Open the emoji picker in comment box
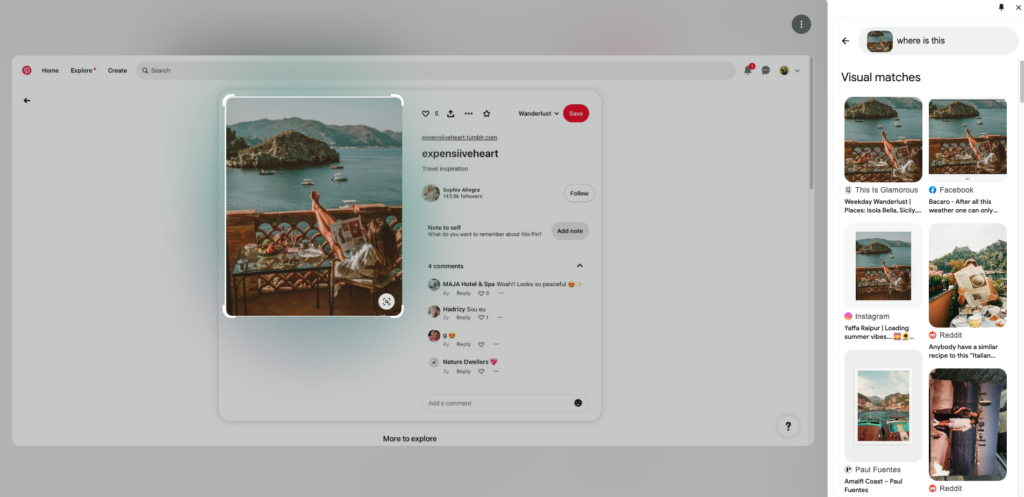 click(578, 403)
